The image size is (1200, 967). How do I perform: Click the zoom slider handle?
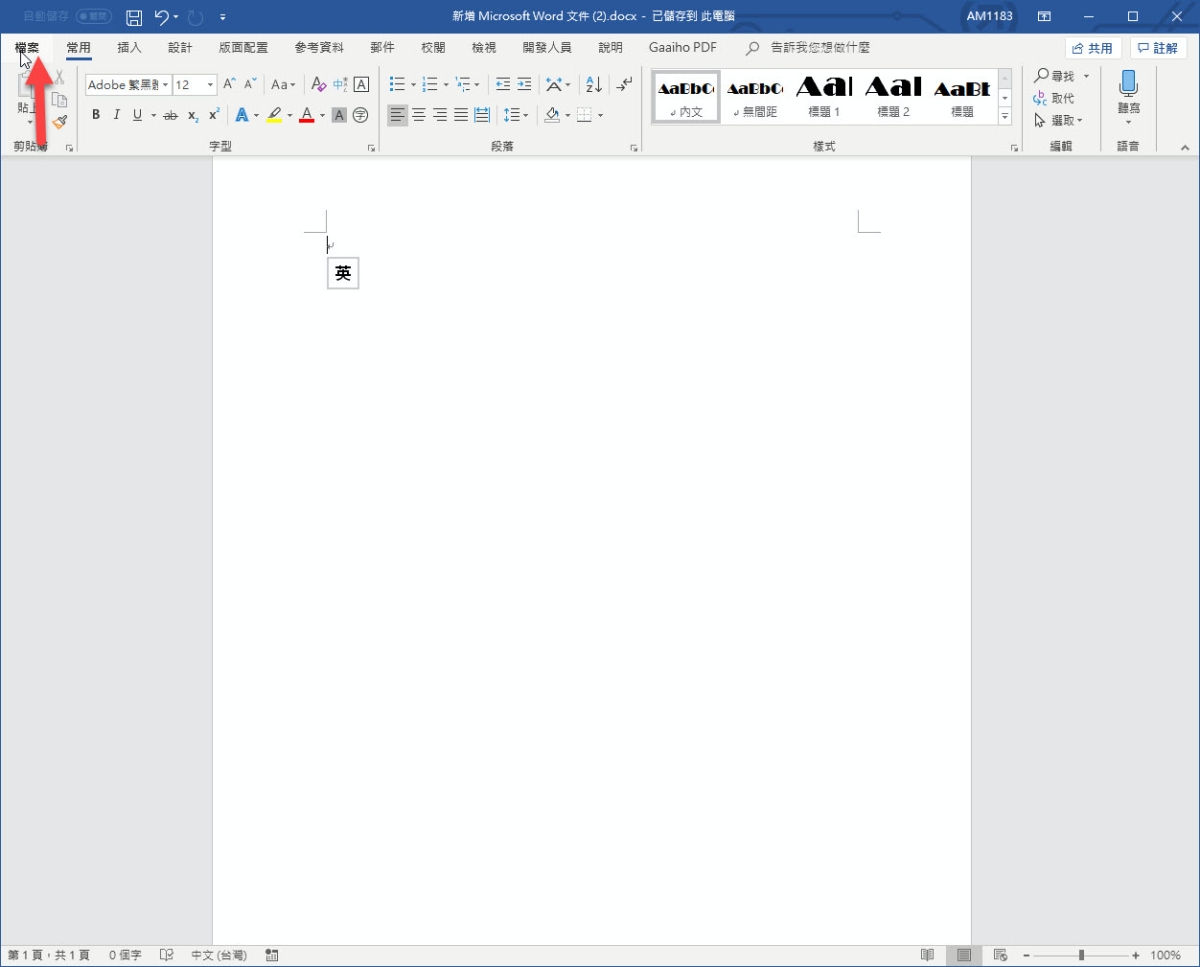tap(1081, 955)
